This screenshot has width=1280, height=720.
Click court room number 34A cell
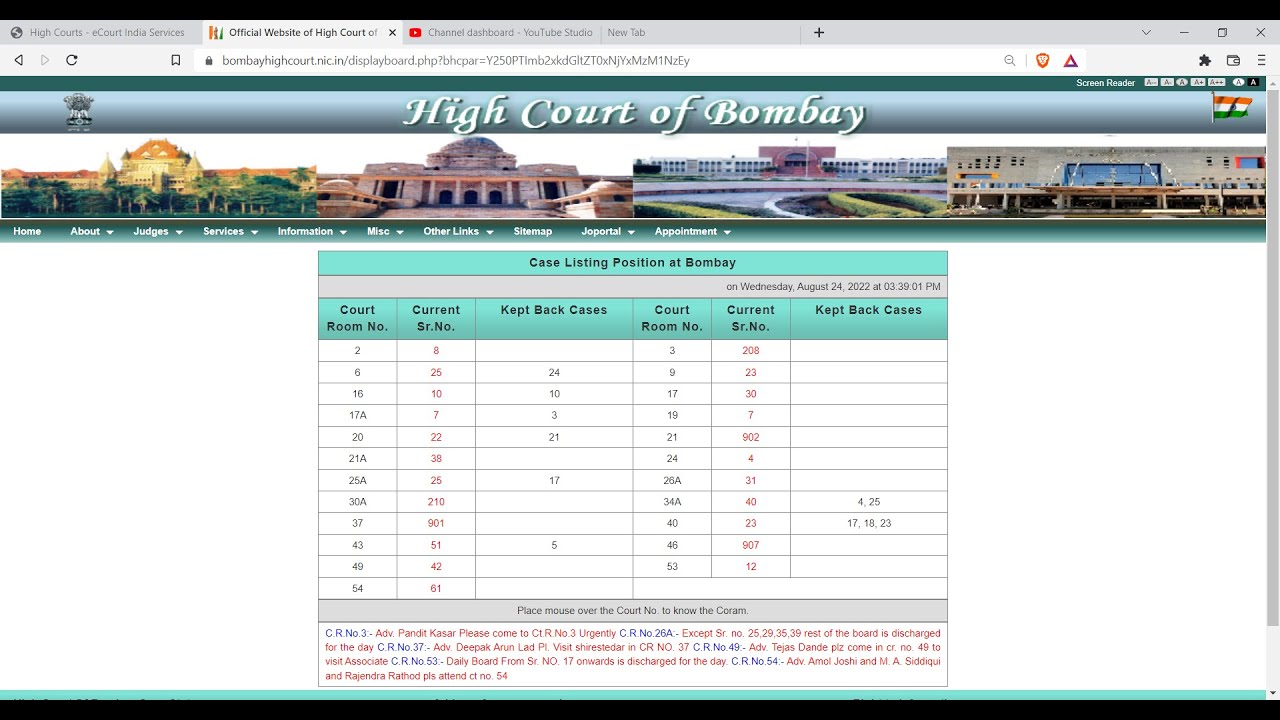(x=672, y=502)
